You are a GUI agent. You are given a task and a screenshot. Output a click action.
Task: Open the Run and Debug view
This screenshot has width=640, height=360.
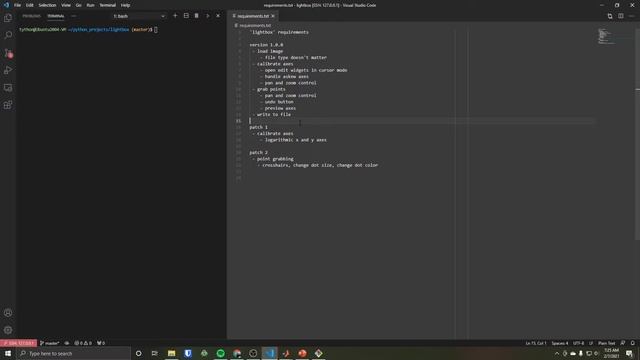(8, 70)
